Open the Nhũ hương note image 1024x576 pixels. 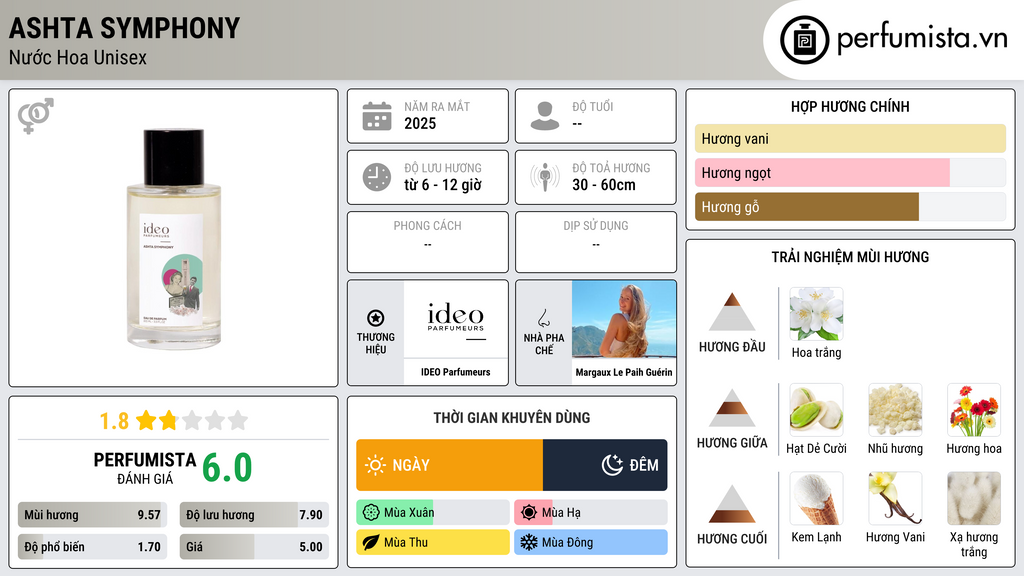tap(895, 409)
